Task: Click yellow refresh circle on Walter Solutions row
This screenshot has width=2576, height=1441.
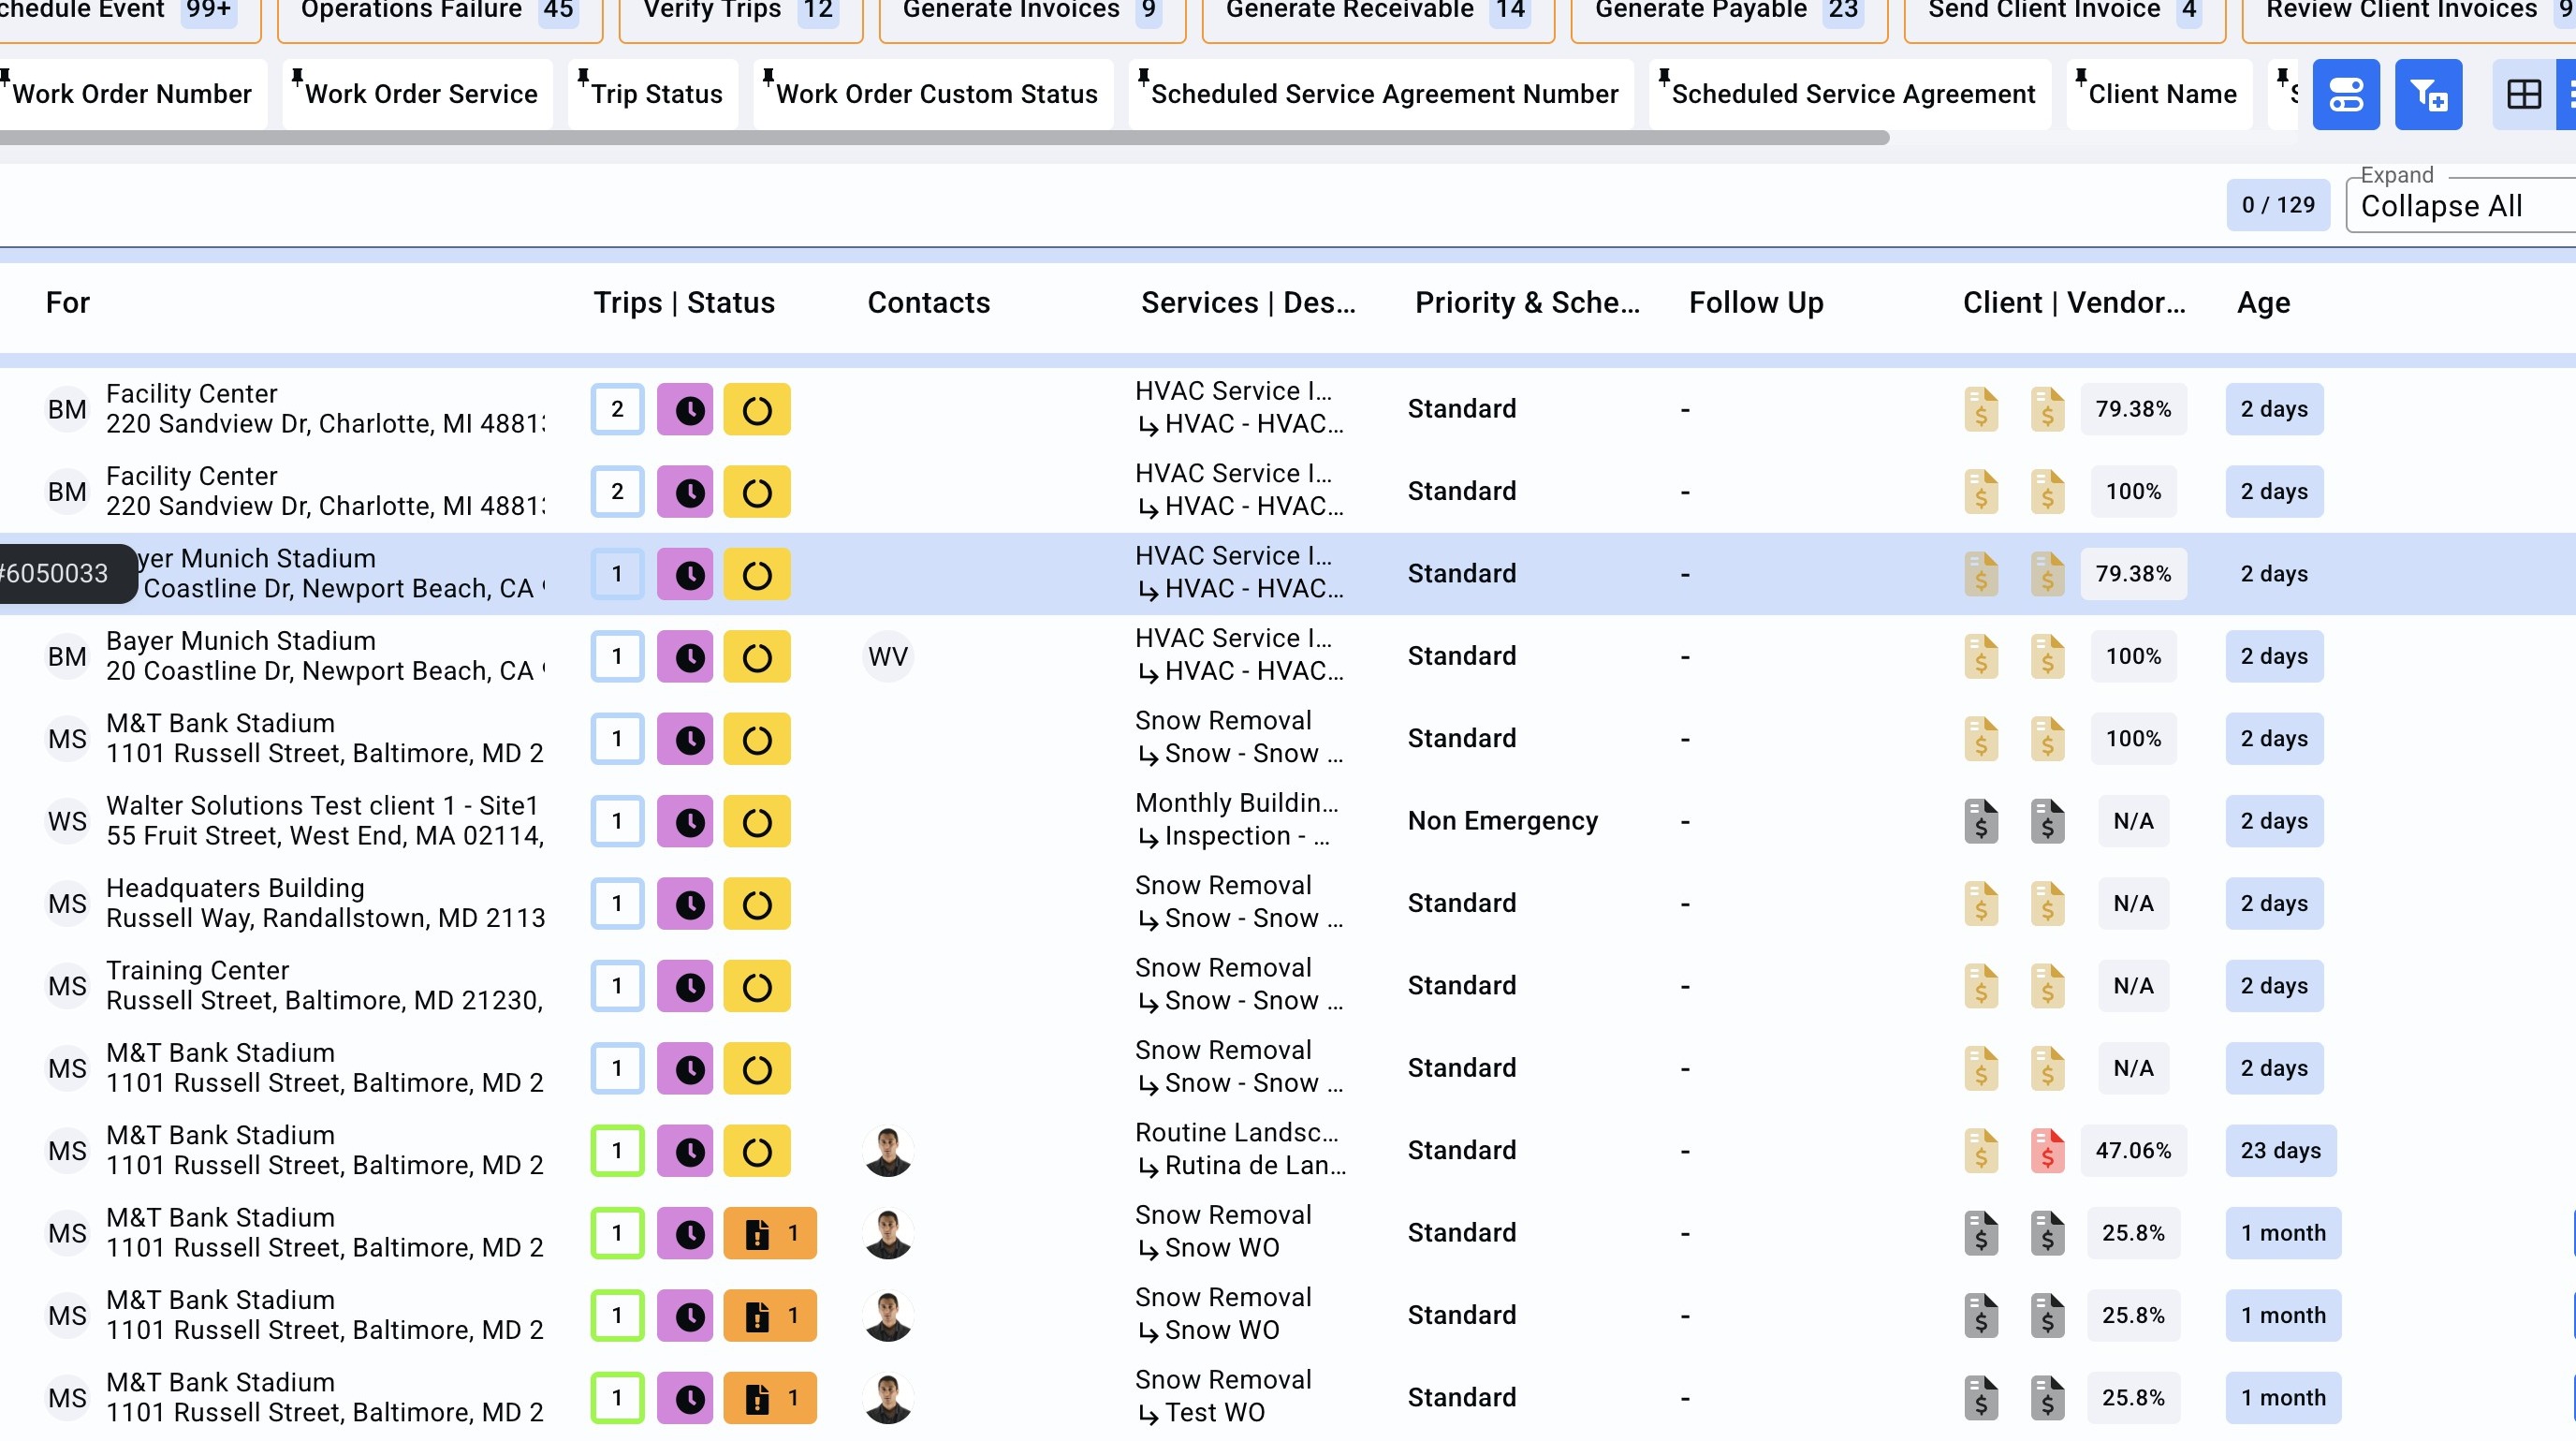Action: [757, 822]
